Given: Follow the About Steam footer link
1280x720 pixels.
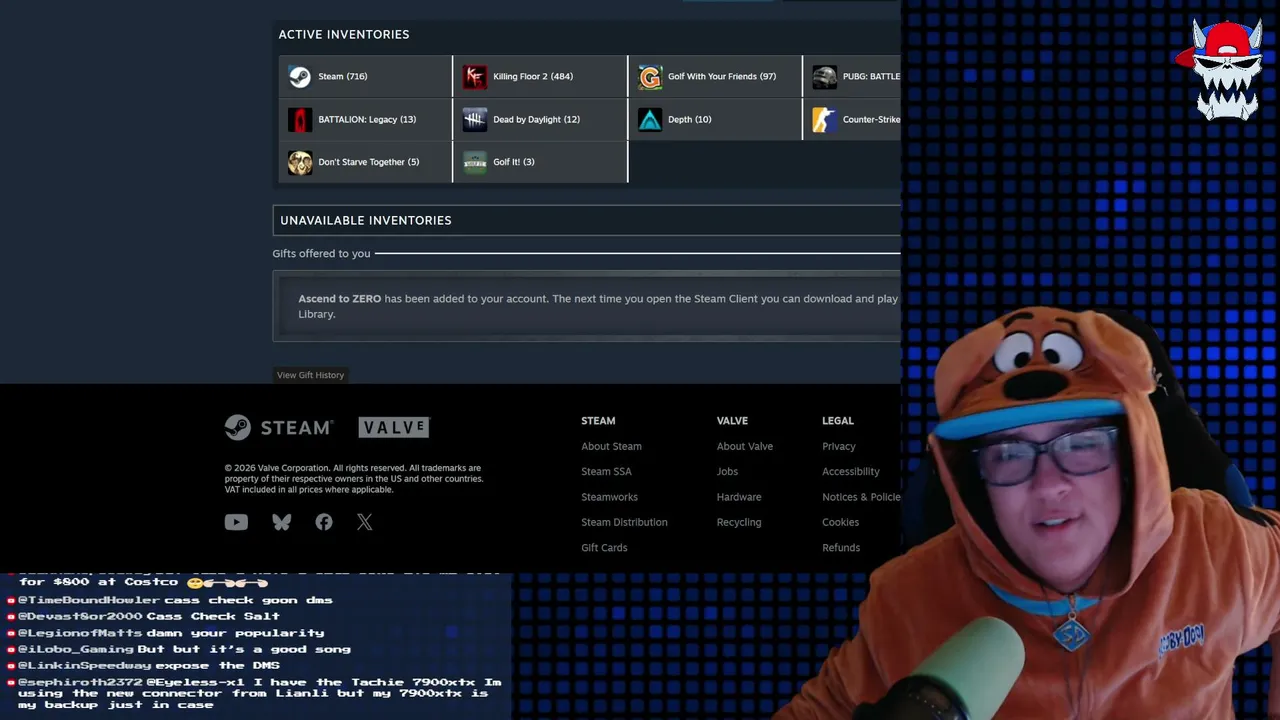Looking at the screenshot, I should click(x=611, y=447).
